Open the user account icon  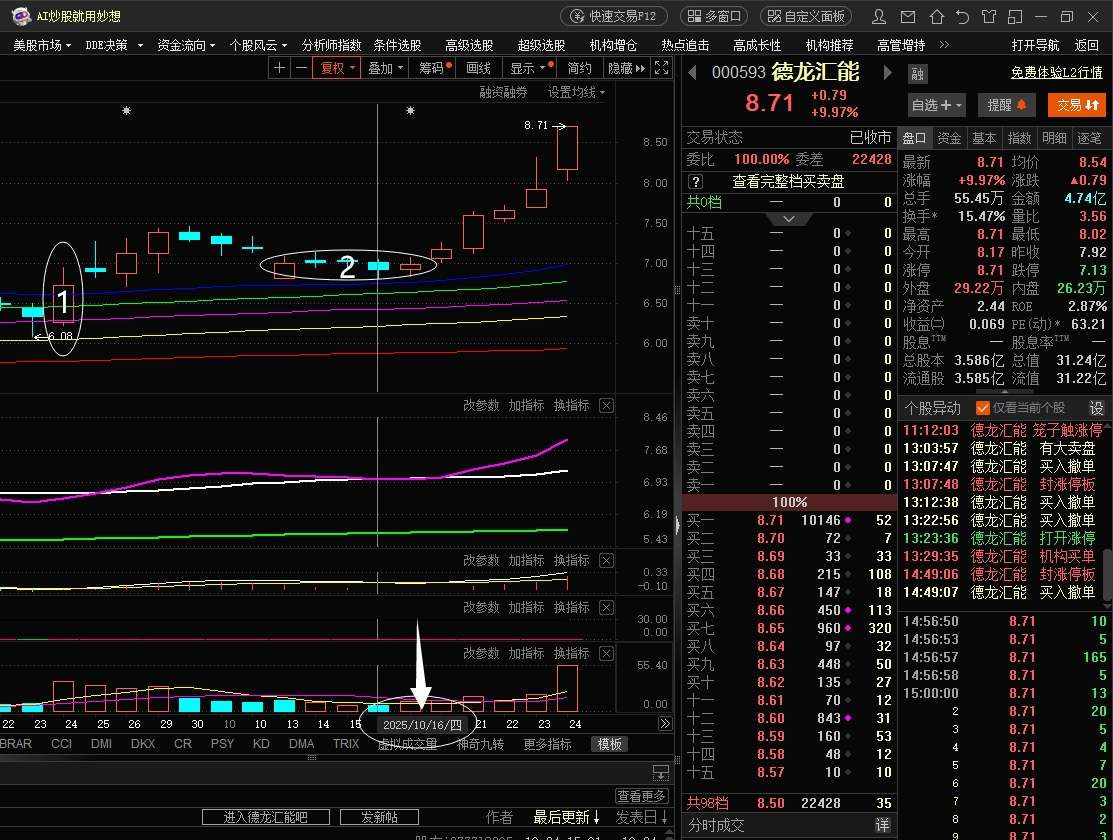click(x=879, y=16)
